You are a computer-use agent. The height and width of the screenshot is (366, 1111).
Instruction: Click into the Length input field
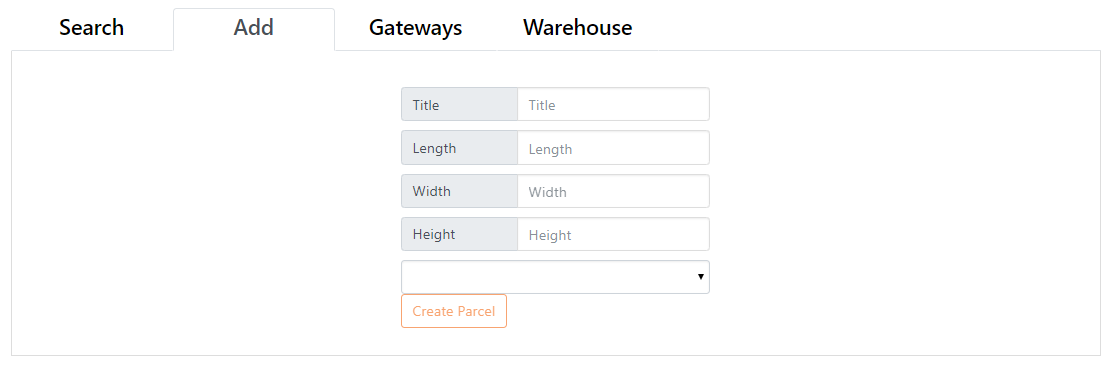point(614,148)
